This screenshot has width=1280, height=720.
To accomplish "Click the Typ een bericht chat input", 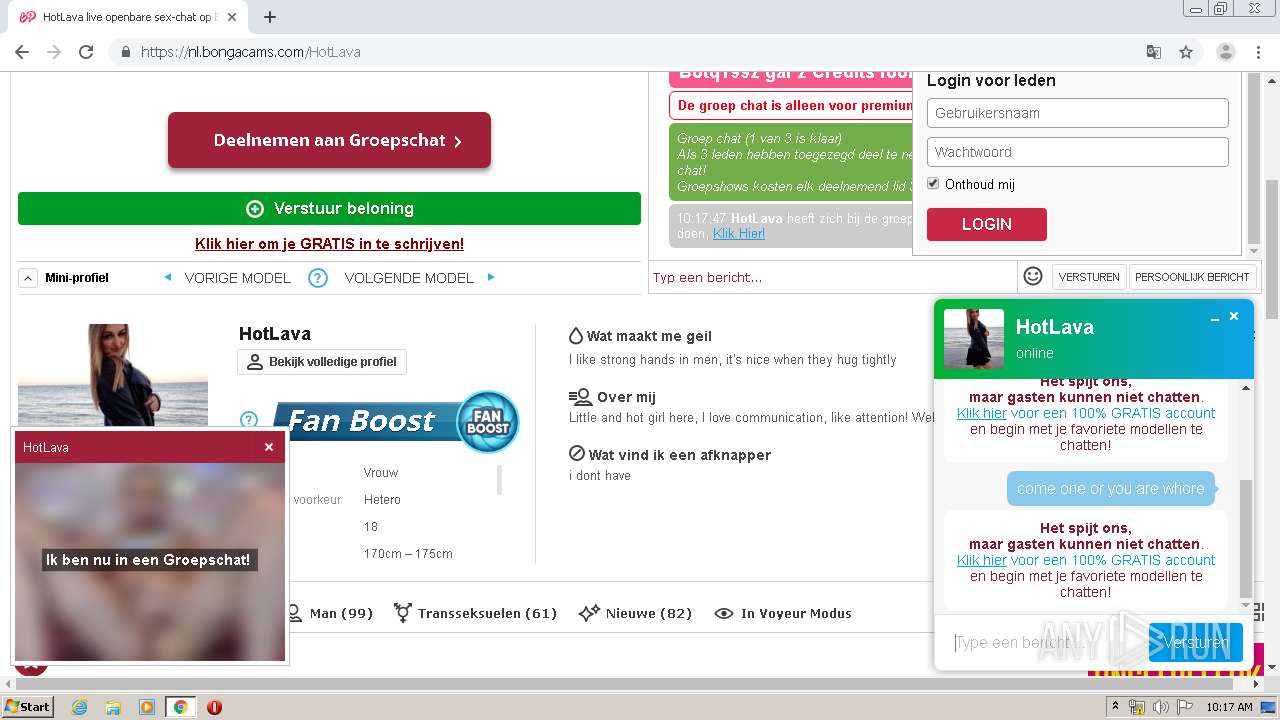I will click(832, 277).
